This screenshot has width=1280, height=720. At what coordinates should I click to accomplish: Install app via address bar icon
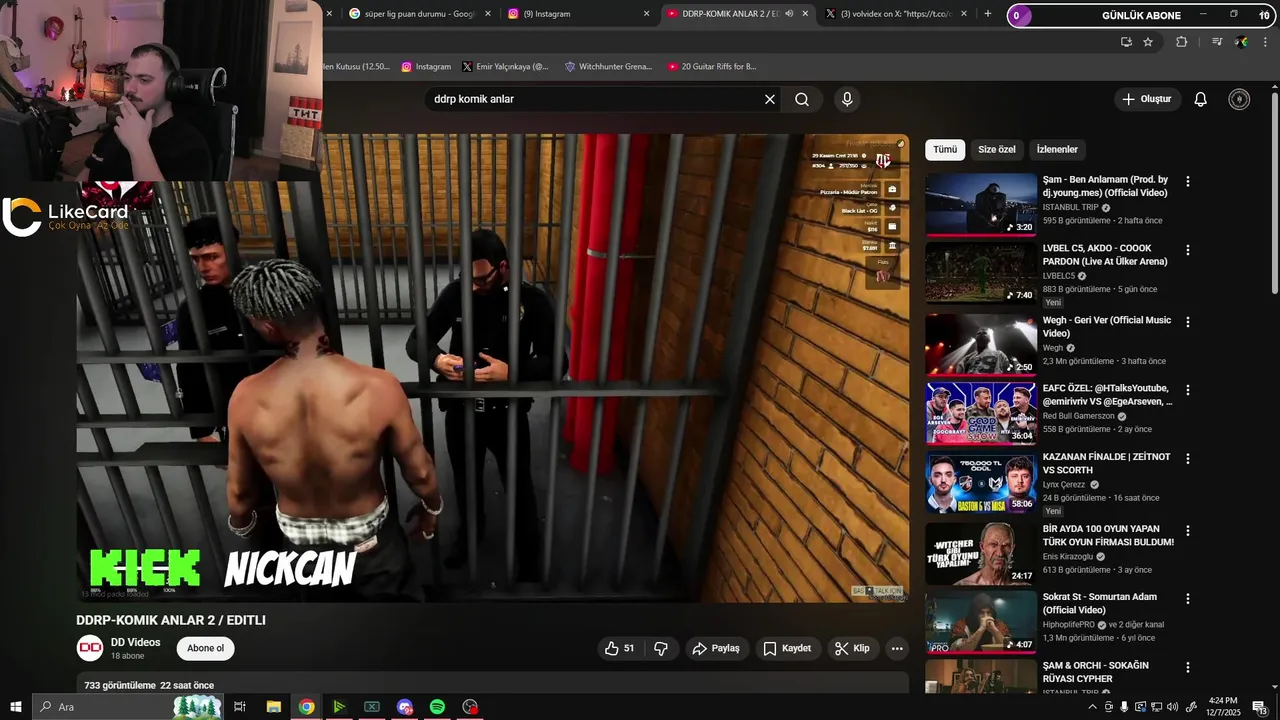click(x=1126, y=42)
